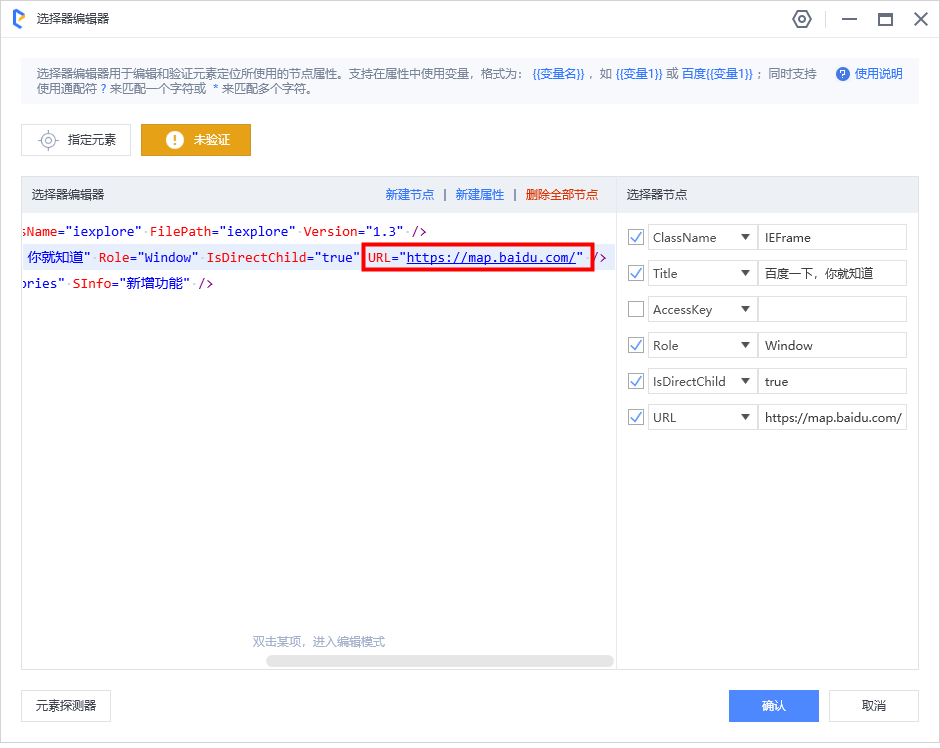Screen dimensions: 940x748
Task: Maximize the selector editor window
Action: [885, 19]
